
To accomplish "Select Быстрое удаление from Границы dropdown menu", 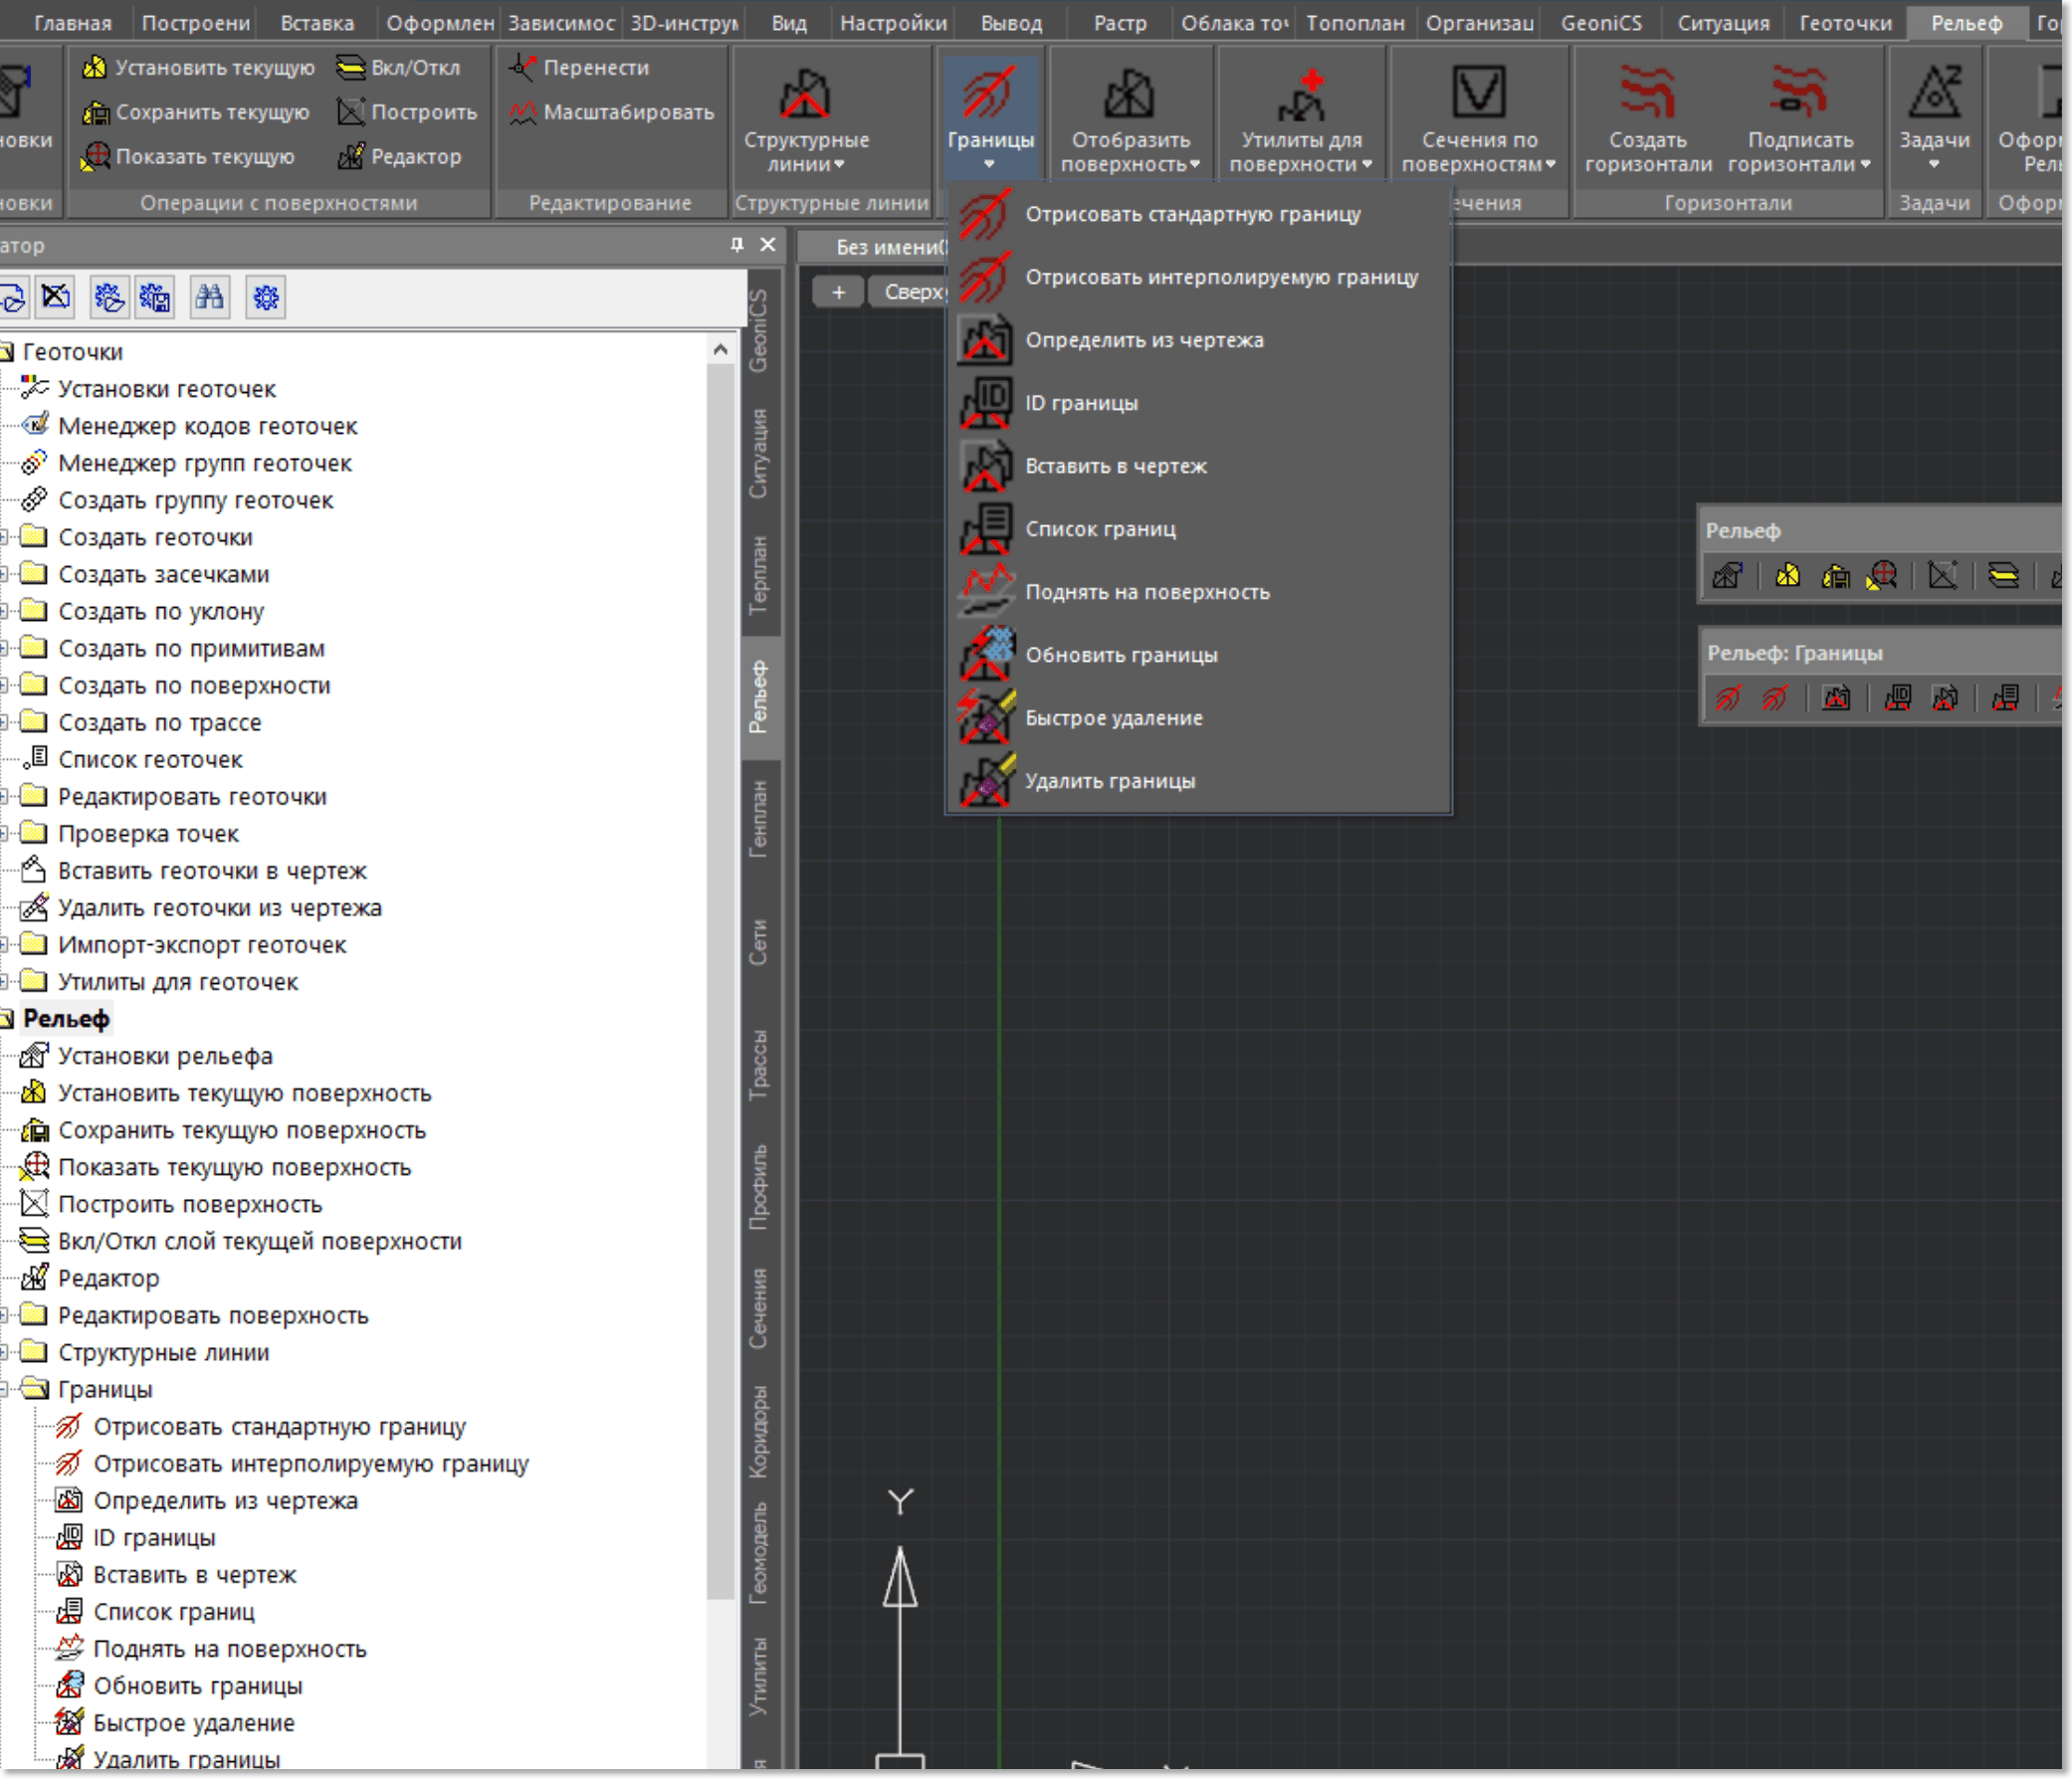I will point(1113,718).
